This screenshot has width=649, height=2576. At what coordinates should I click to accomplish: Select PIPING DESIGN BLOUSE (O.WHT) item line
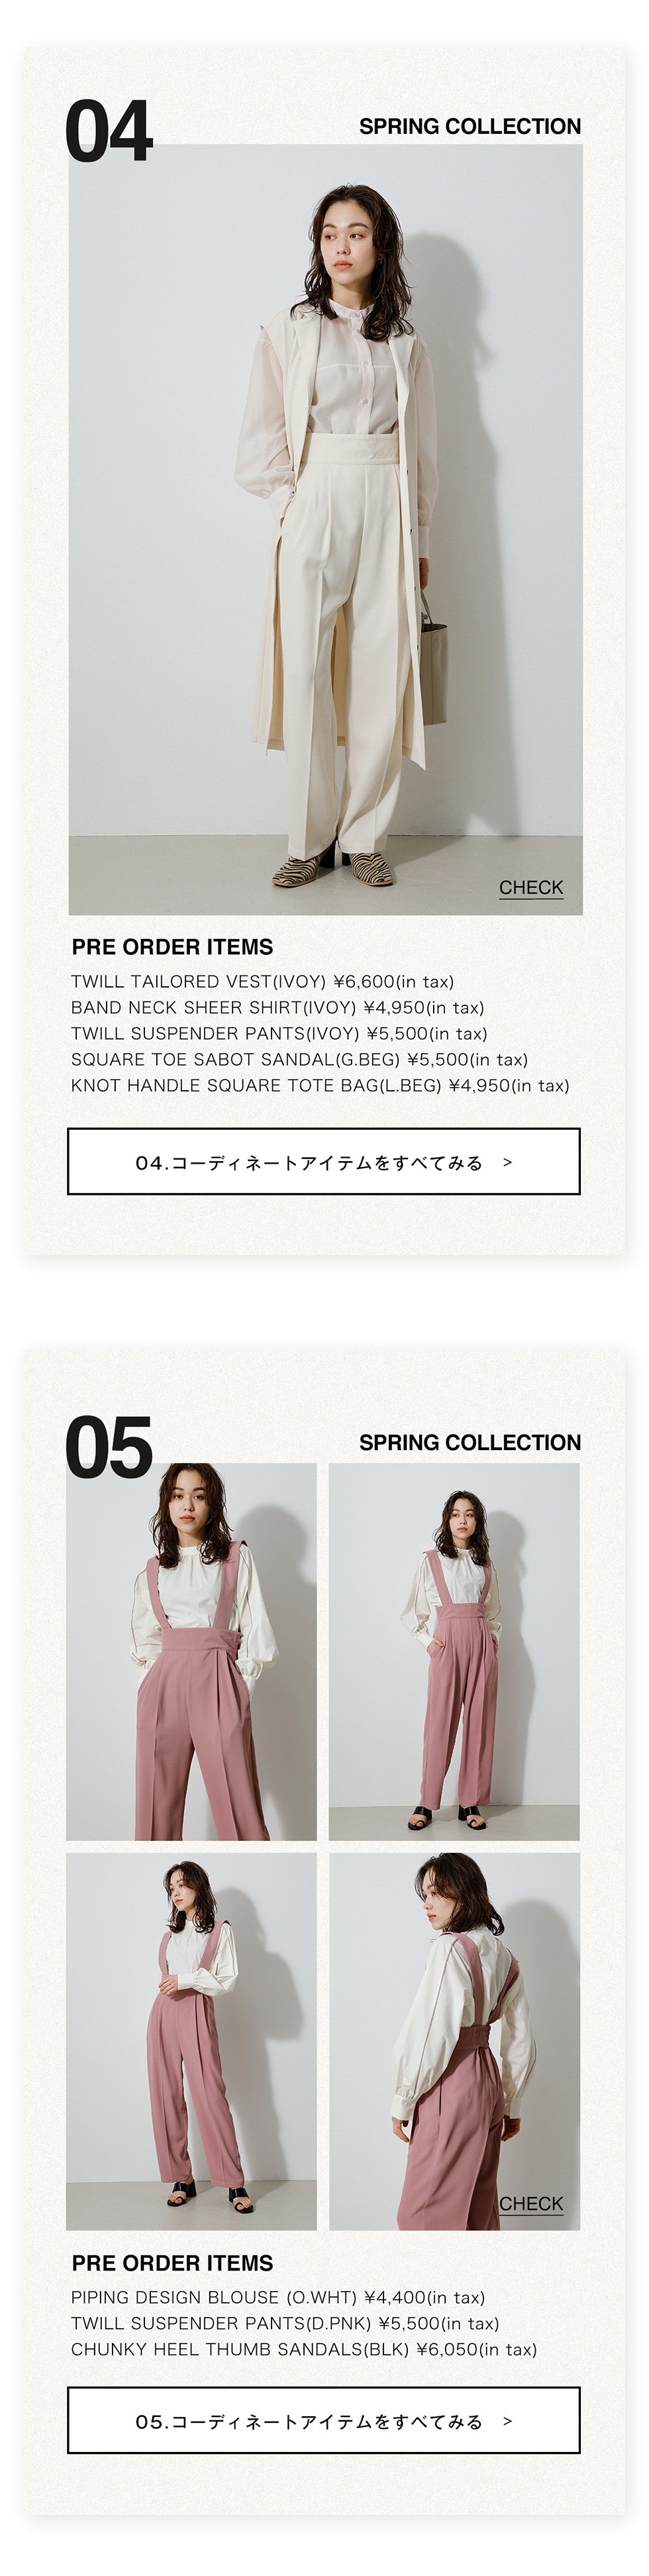pos(278,2297)
